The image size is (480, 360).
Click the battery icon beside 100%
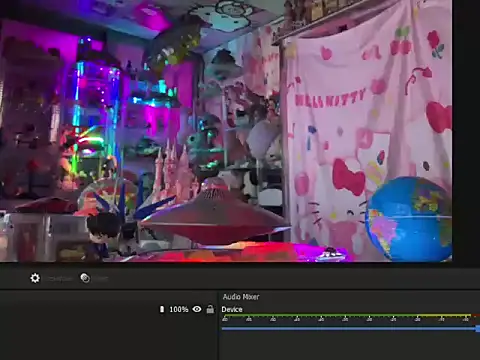[x=162, y=309]
